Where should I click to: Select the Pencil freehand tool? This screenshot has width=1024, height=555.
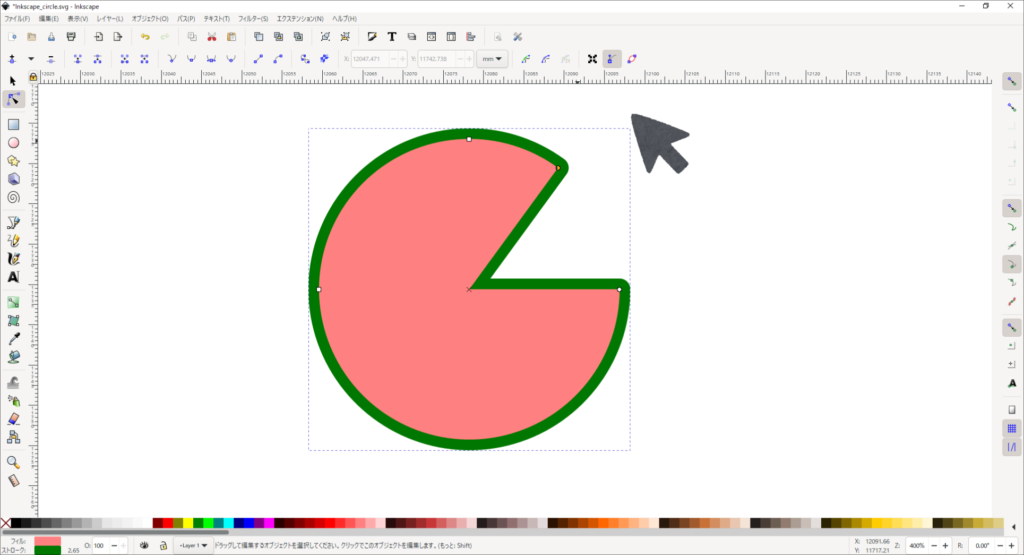coord(13,241)
